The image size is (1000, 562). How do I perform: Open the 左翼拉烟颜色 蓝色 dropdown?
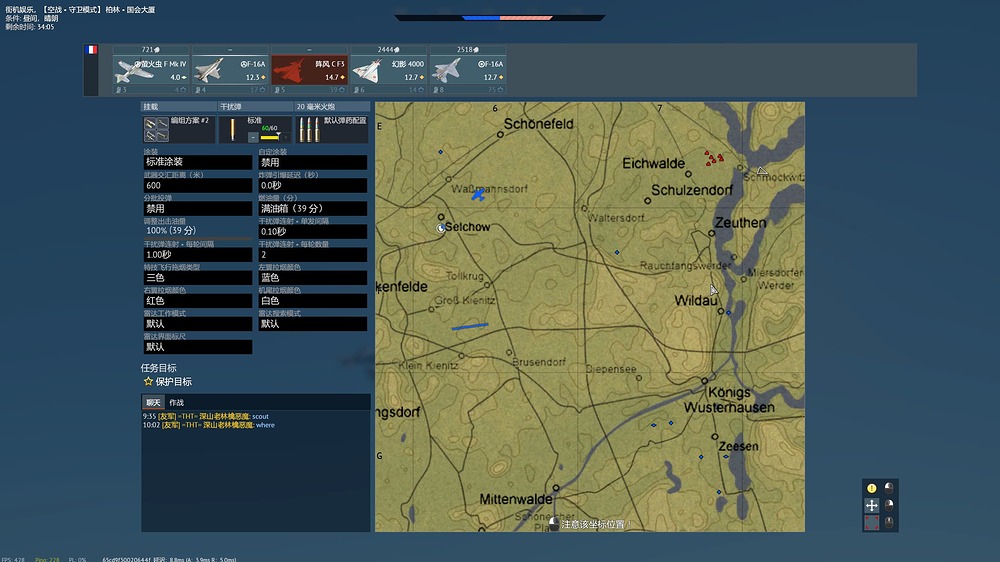coord(312,278)
